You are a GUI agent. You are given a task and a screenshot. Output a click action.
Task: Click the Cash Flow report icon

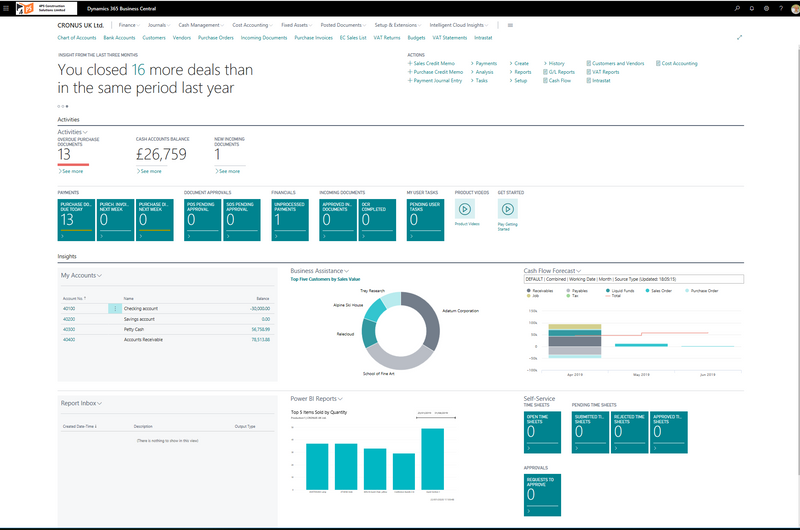click(x=545, y=81)
